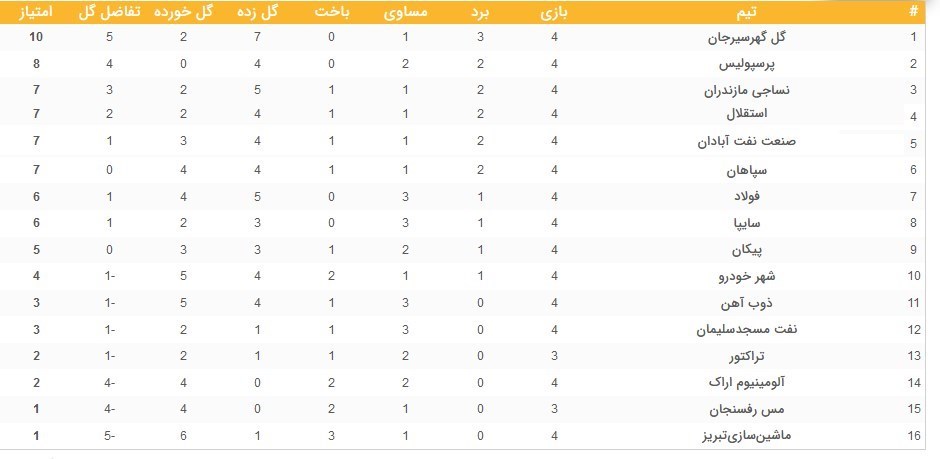Select team سپاهان in the table

(766, 171)
